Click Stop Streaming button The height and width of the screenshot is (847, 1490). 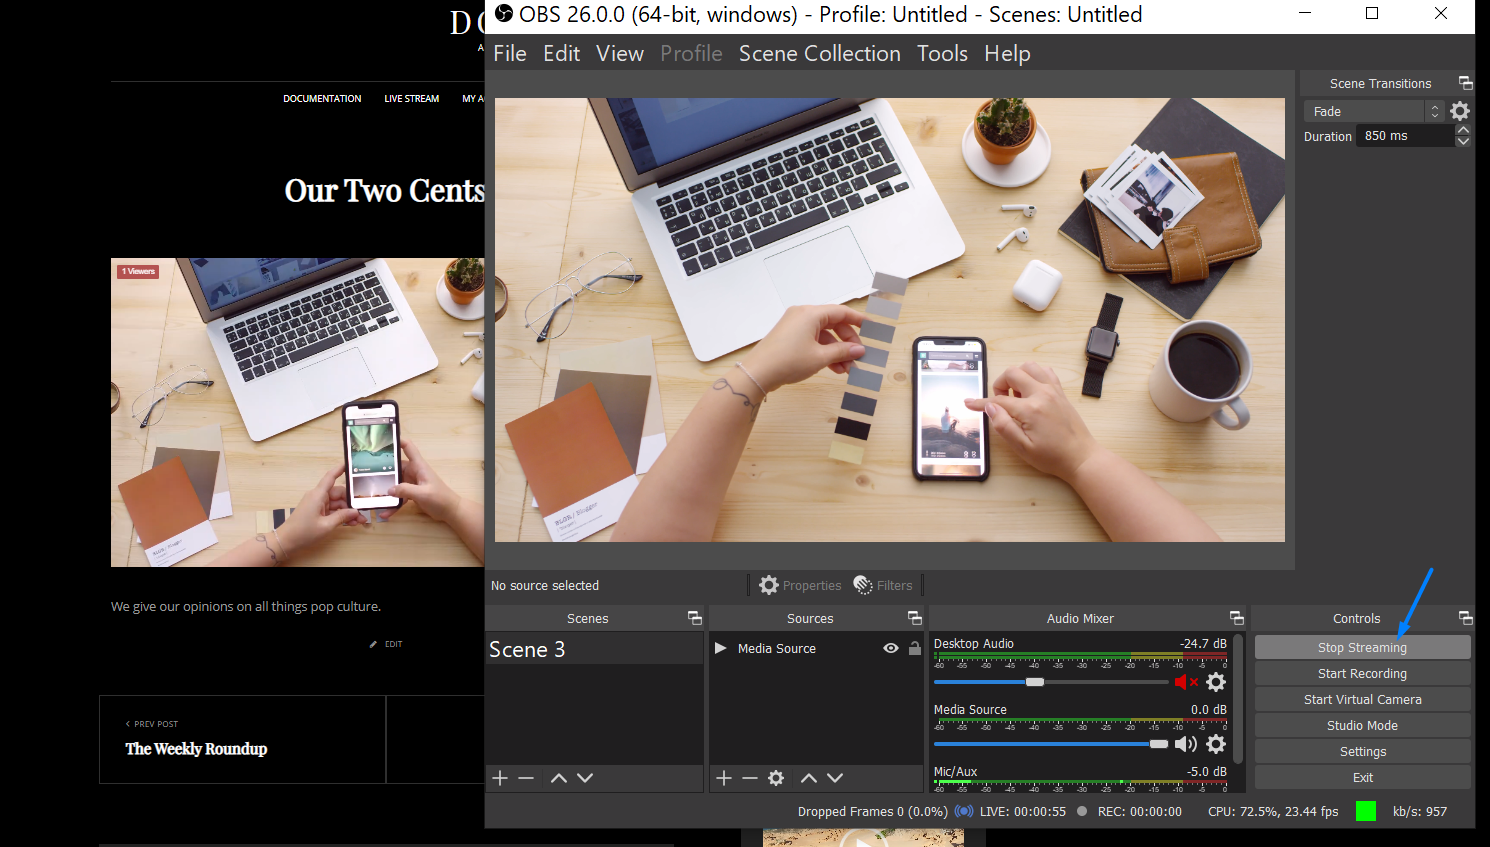pyautogui.click(x=1362, y=647)
